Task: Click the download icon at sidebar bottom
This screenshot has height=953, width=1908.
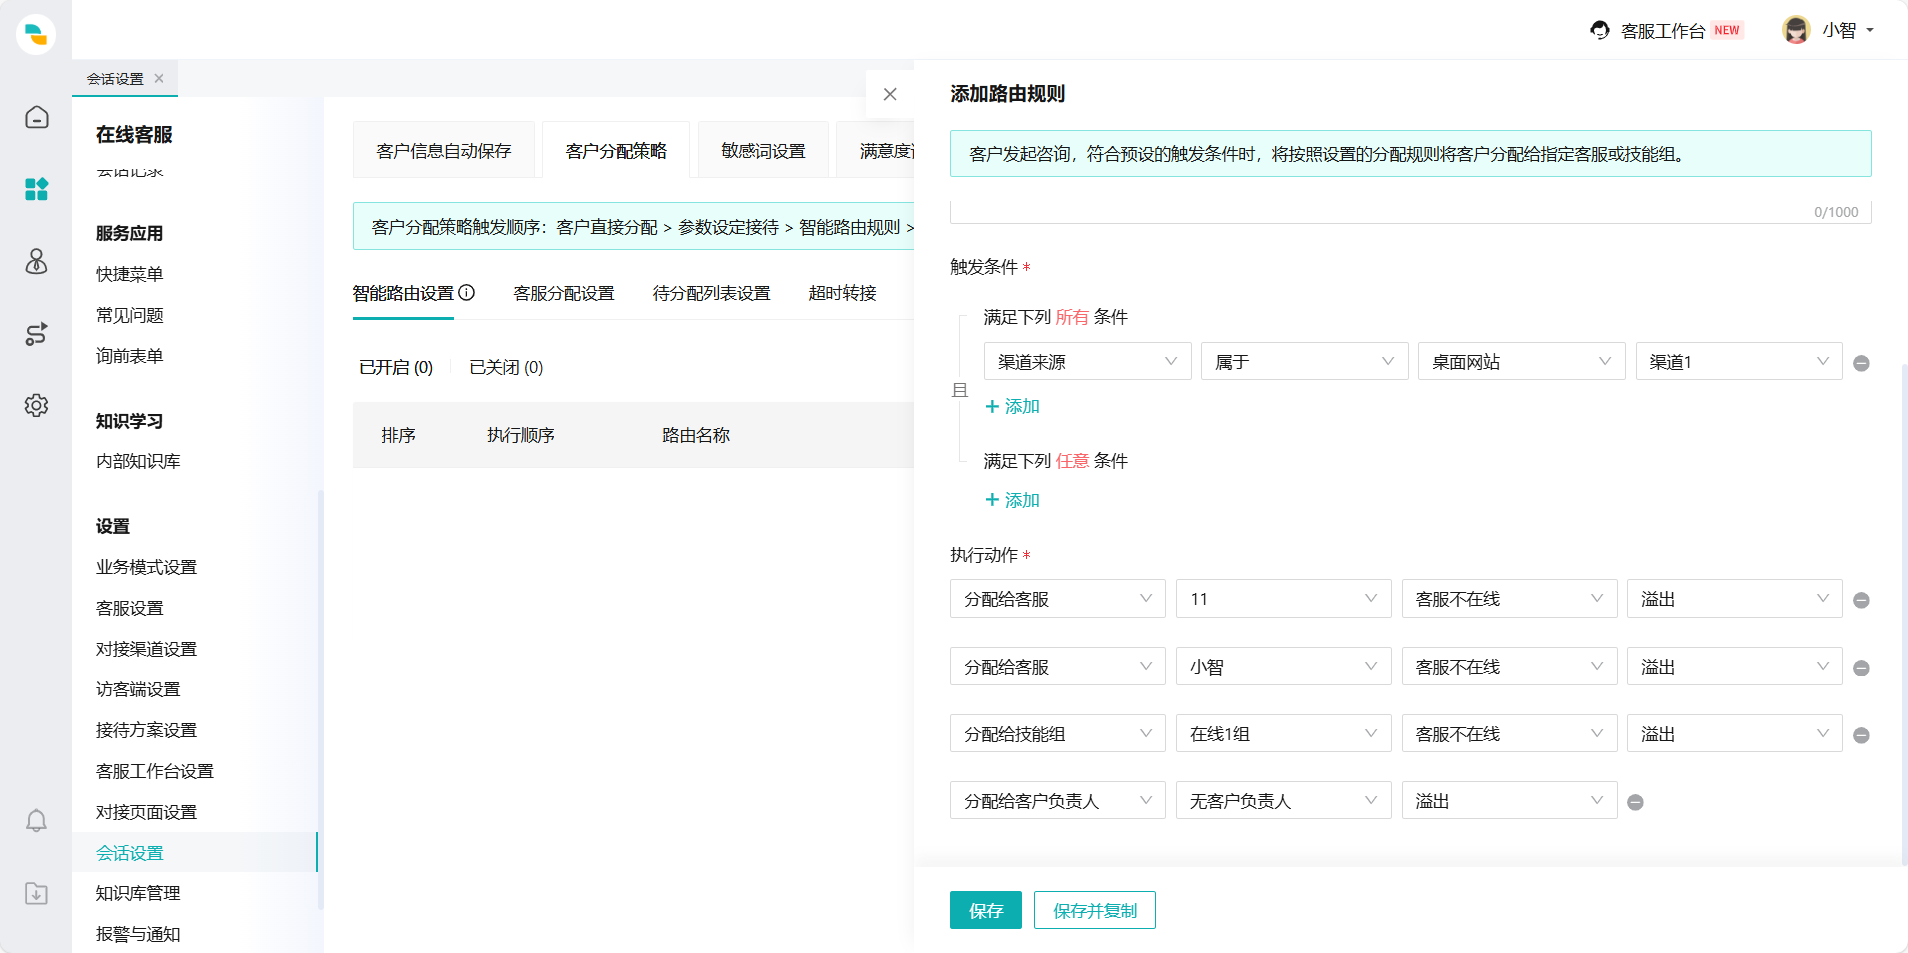Action: pos(36,893)
